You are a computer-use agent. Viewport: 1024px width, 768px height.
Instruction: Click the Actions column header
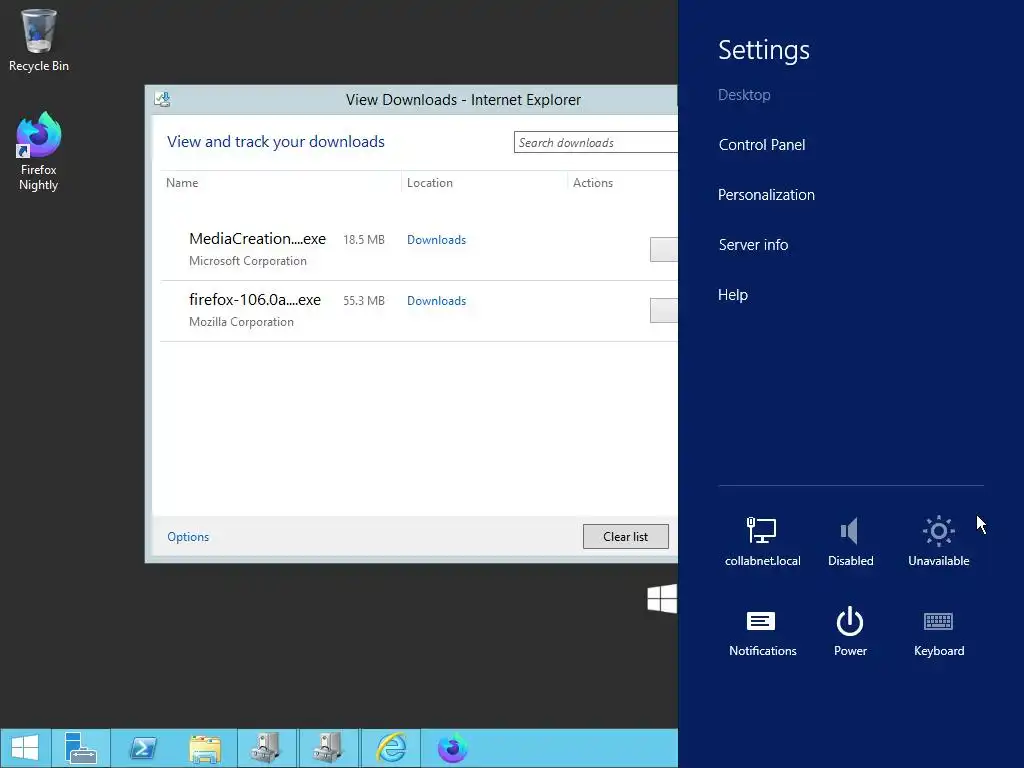tap(593, 183)
